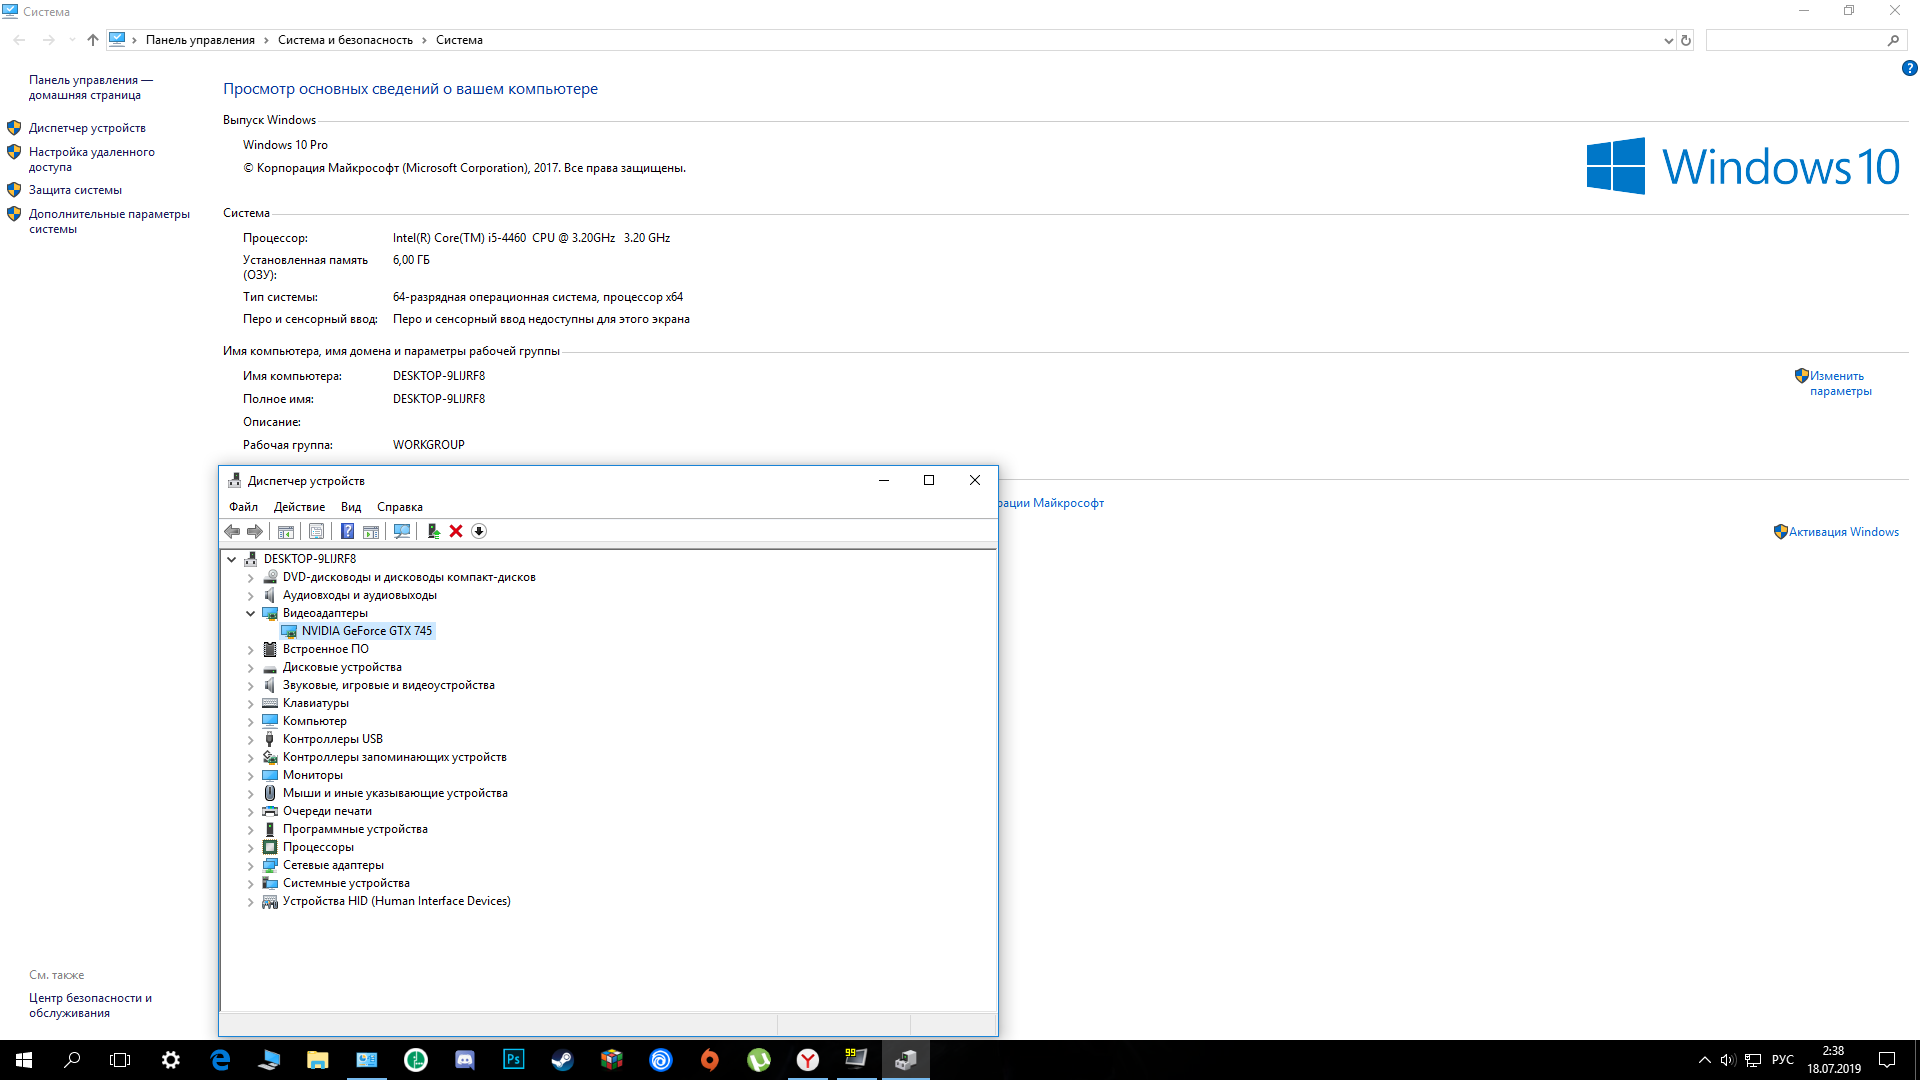The image size is (1920, 1080).
Task: Open the Действие menu
Action: pos(299,507)
